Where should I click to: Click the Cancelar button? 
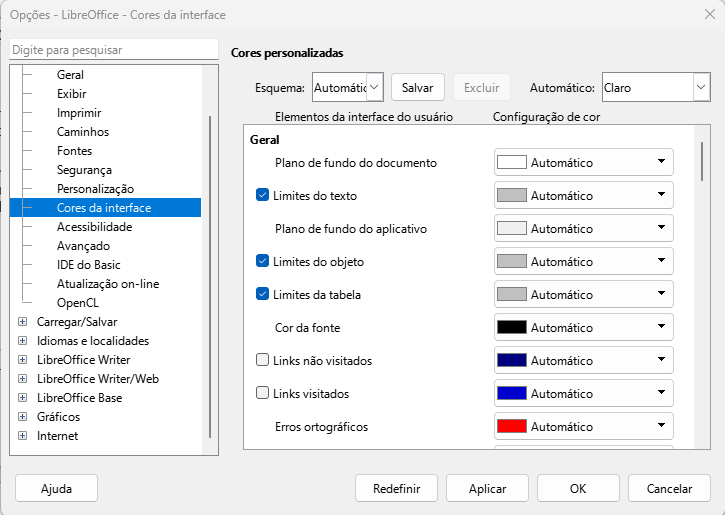tap(669, 488)
